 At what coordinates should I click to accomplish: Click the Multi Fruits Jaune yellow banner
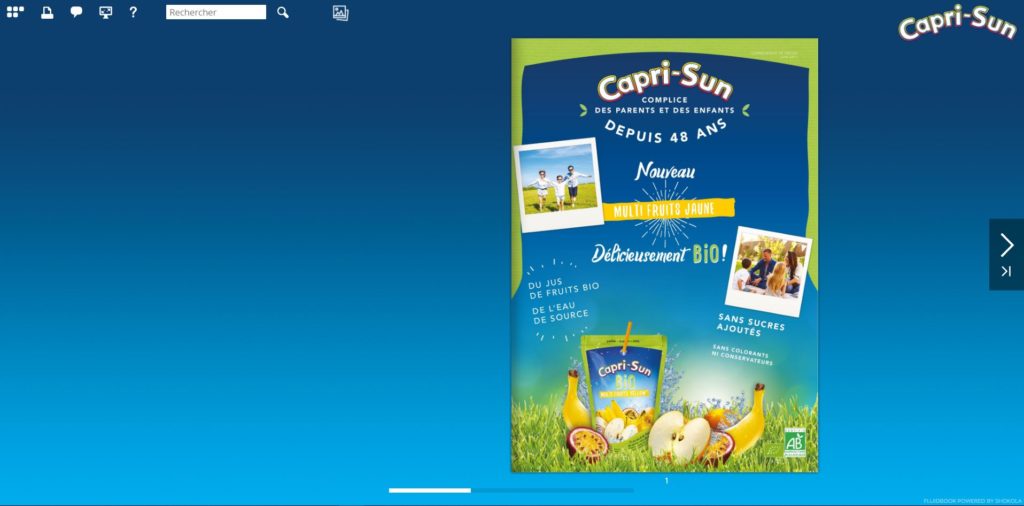coord(668,208)
